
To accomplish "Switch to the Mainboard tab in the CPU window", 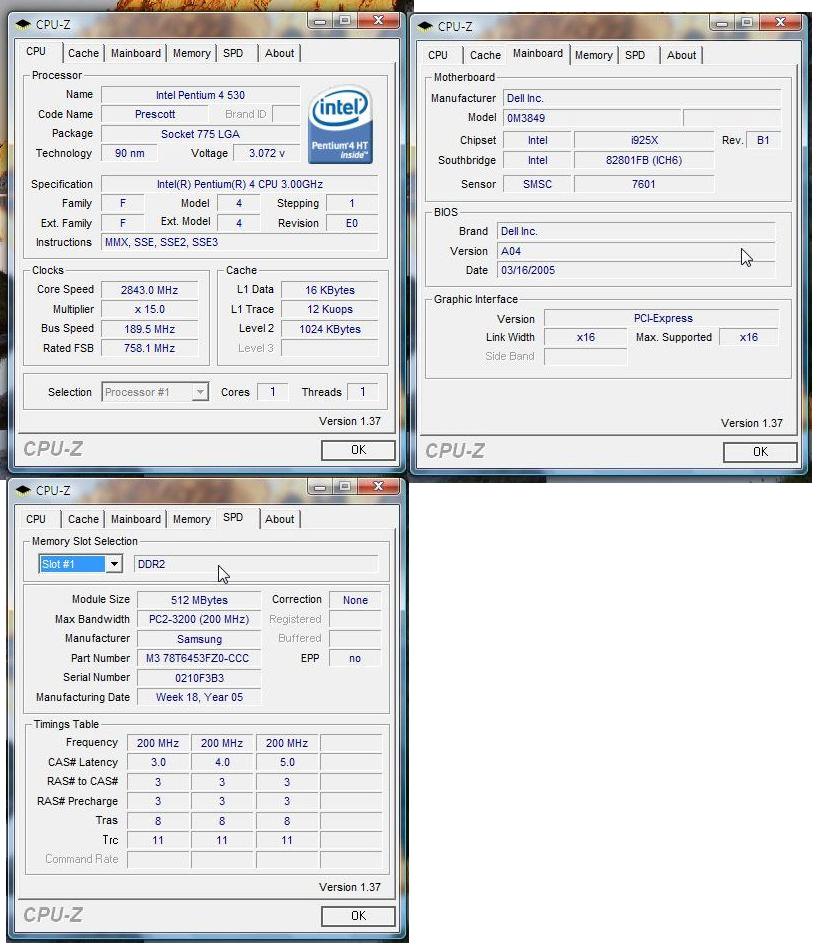I will (135, 53).
